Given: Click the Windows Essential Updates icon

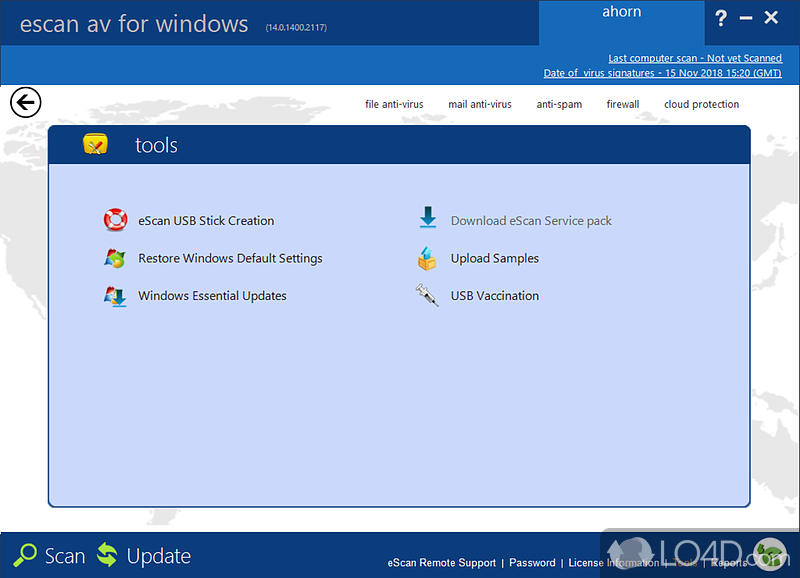Looking at the screenshot, I should tap(115, 296).
